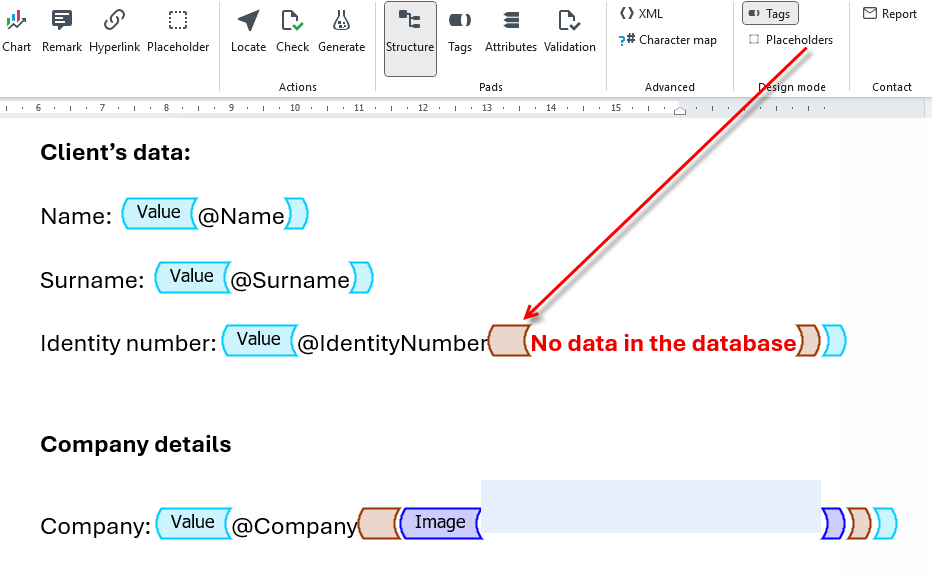Viewport: 932px width, 577px height.
Task: Show the Validation pad
Action: click(569, 31)
